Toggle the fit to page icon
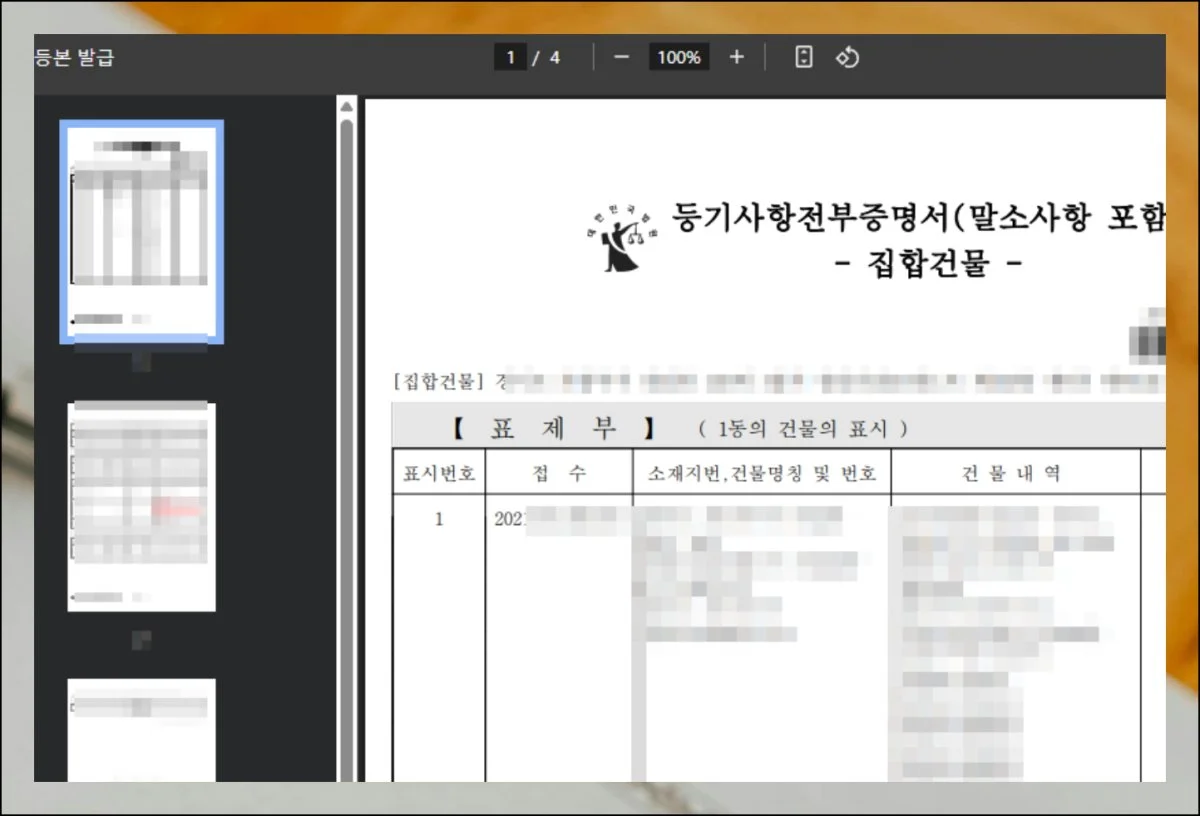 tap(803, 58)
